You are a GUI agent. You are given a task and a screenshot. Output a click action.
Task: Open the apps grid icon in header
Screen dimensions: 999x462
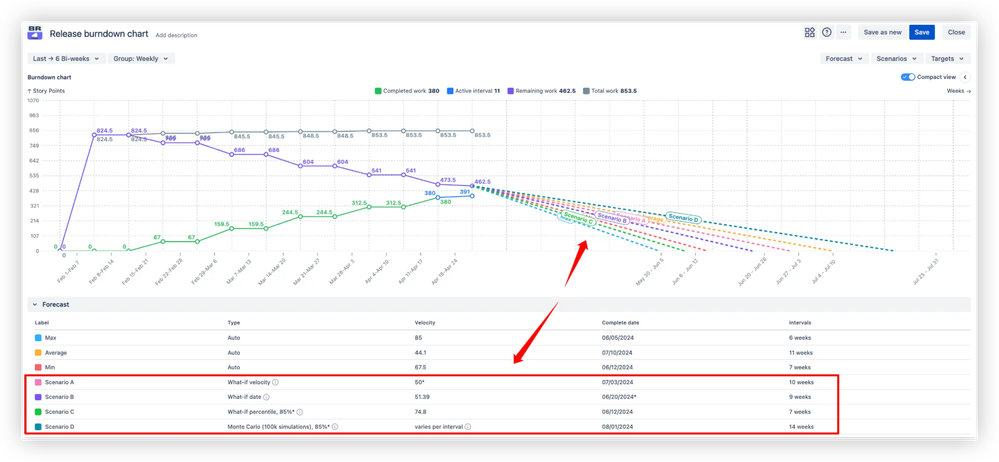[810, 32]
